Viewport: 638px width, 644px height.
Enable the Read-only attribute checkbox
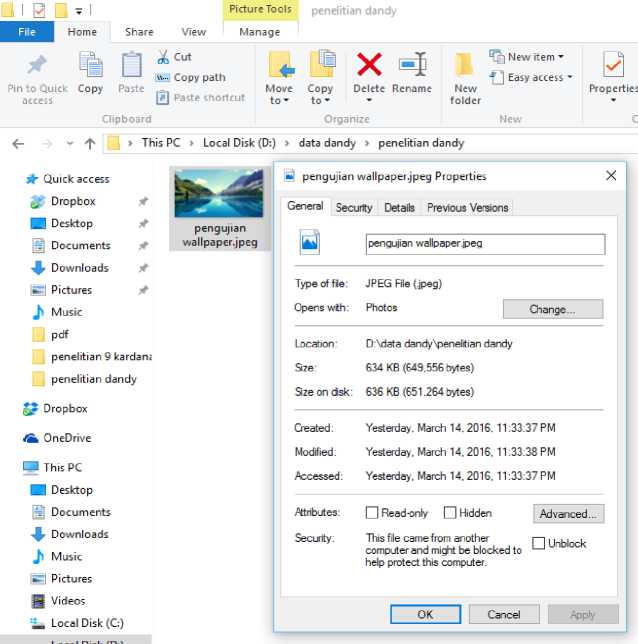[372, 513]
